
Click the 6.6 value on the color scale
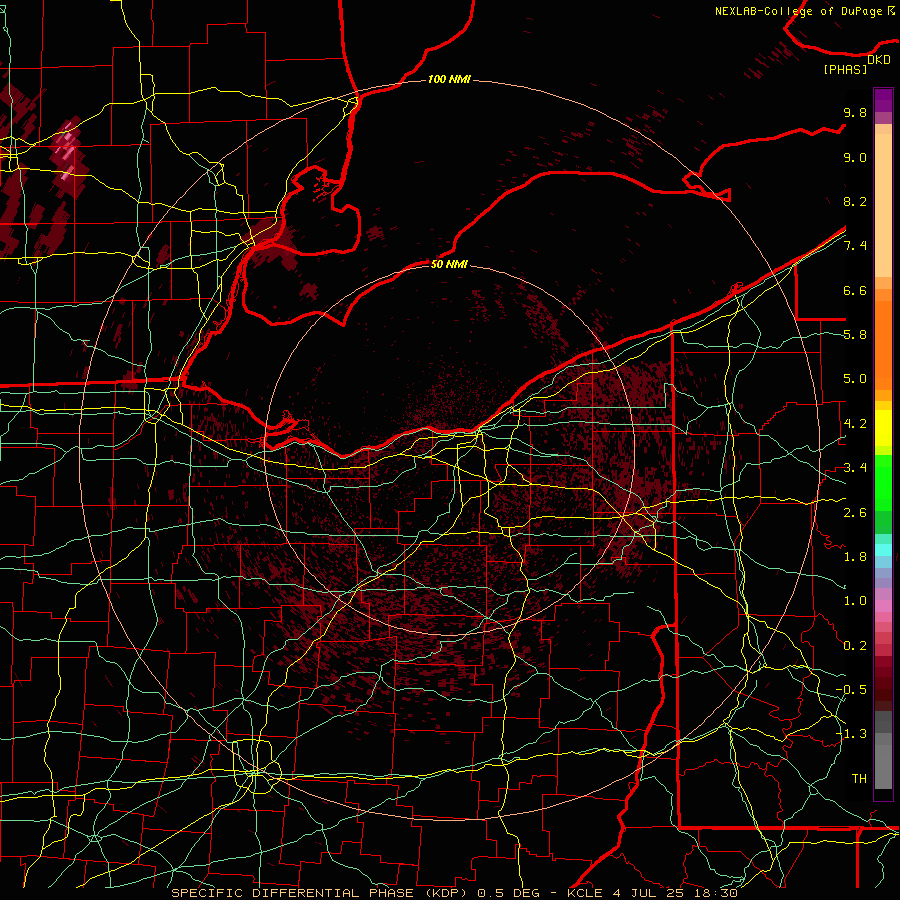point(855,290)
